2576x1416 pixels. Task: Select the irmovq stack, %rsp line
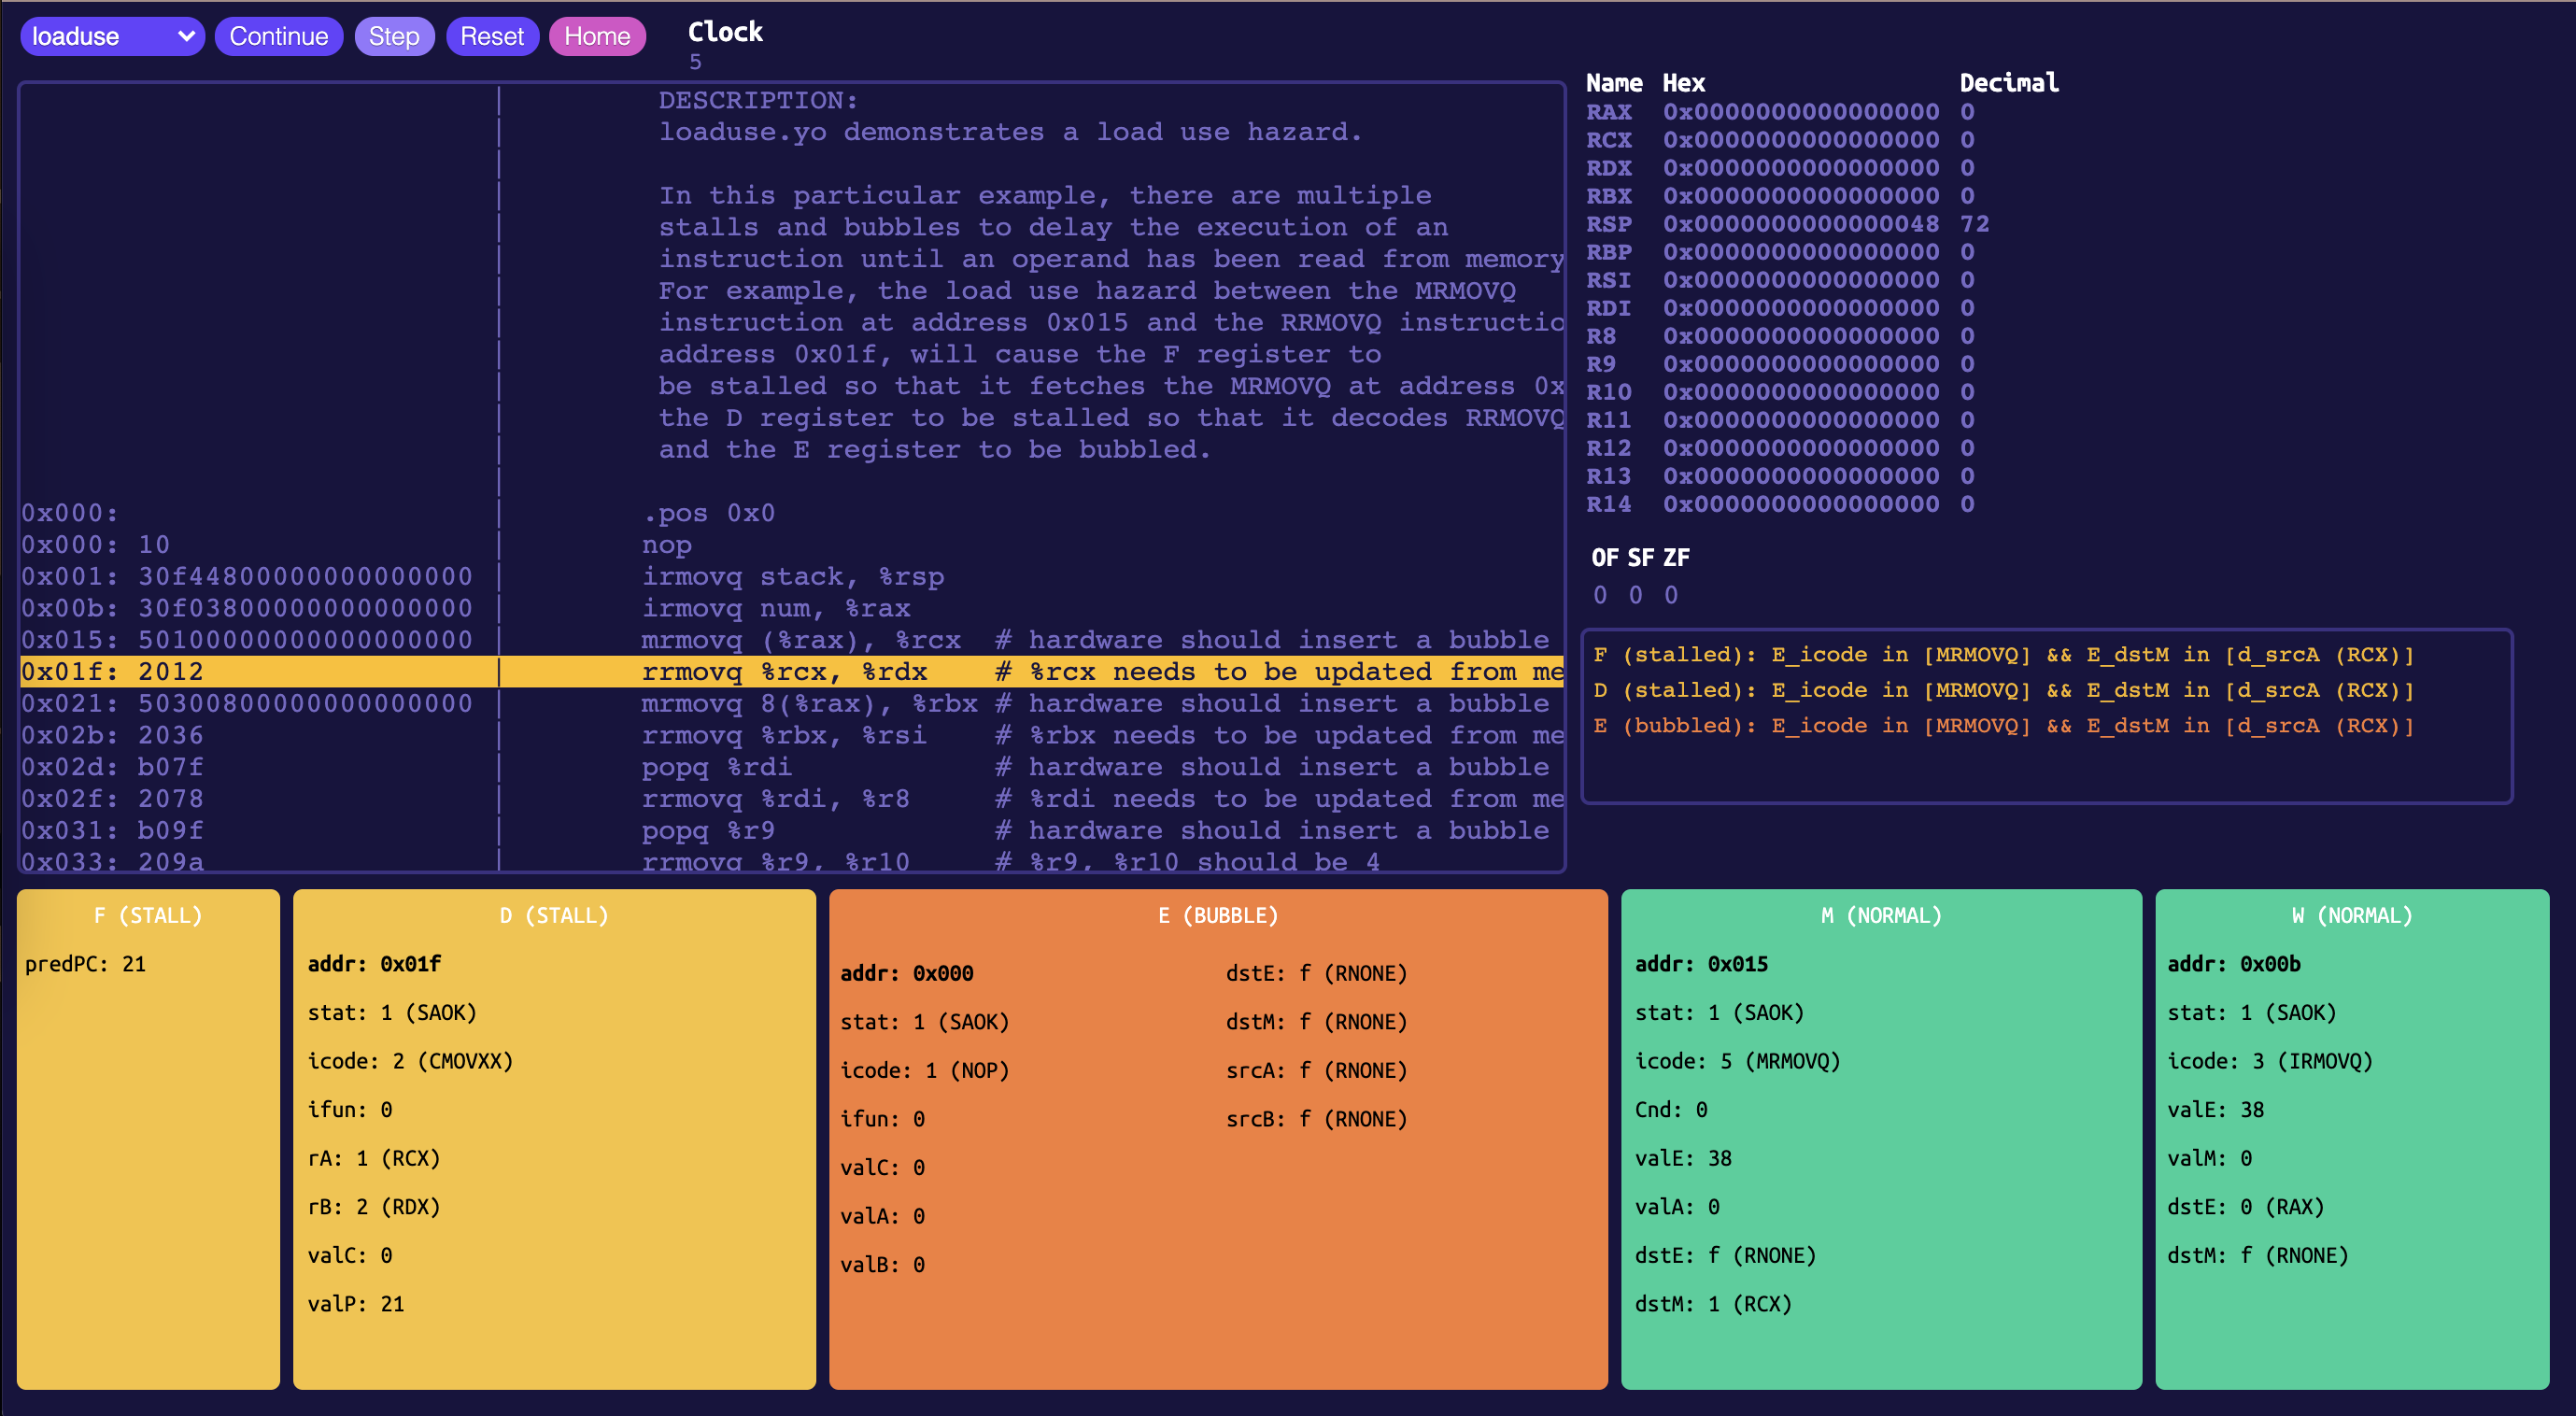click(x=792, y=577)
